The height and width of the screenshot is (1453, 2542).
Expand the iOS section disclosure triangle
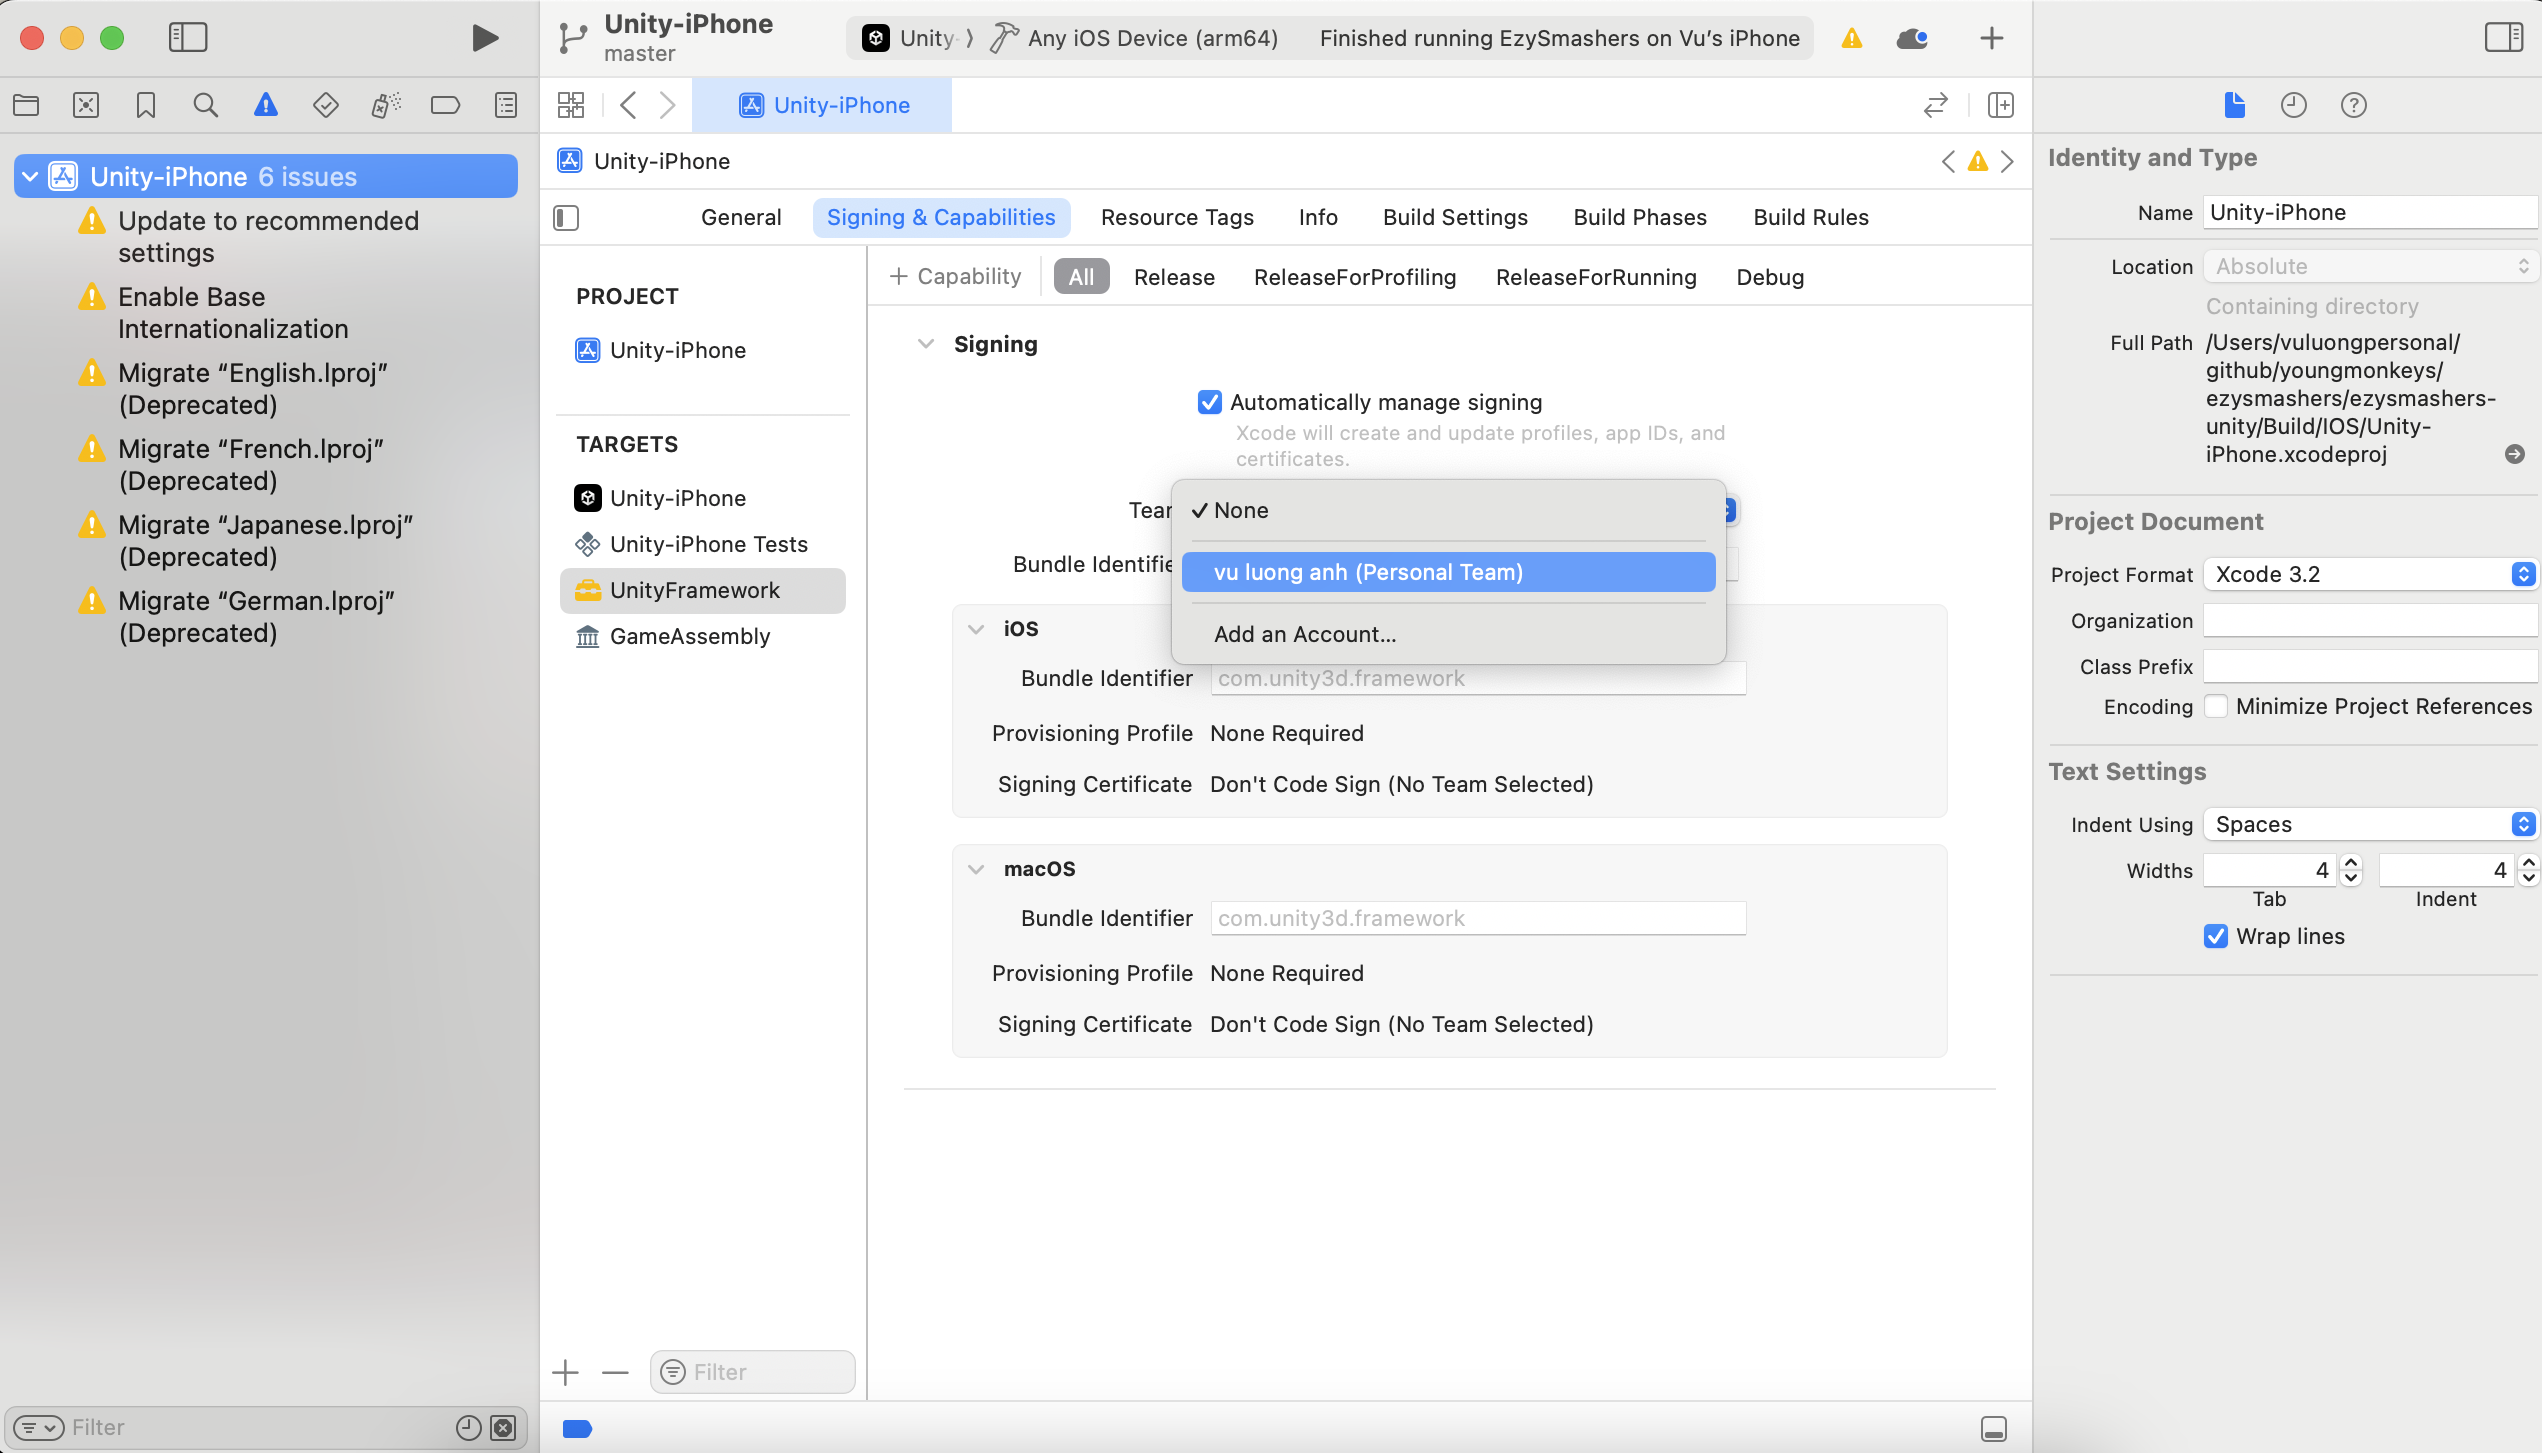click(x=976, y=627)
